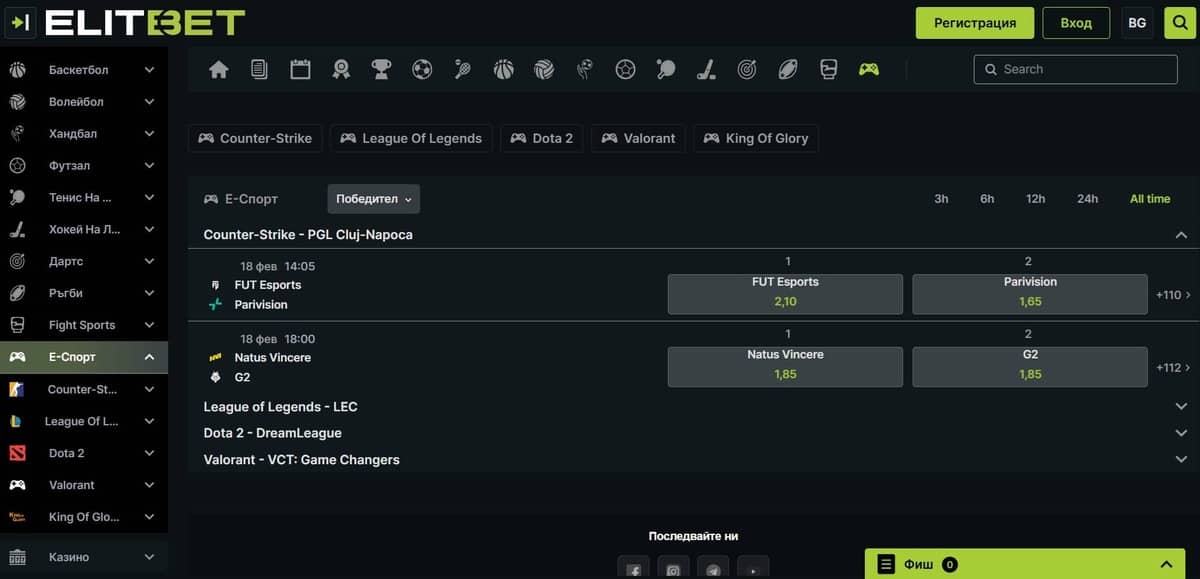The width and height of the screenshot is (1200, 579).
Task: Select the futsal ball icon in top bar
Action: click(x=625, y=69)
